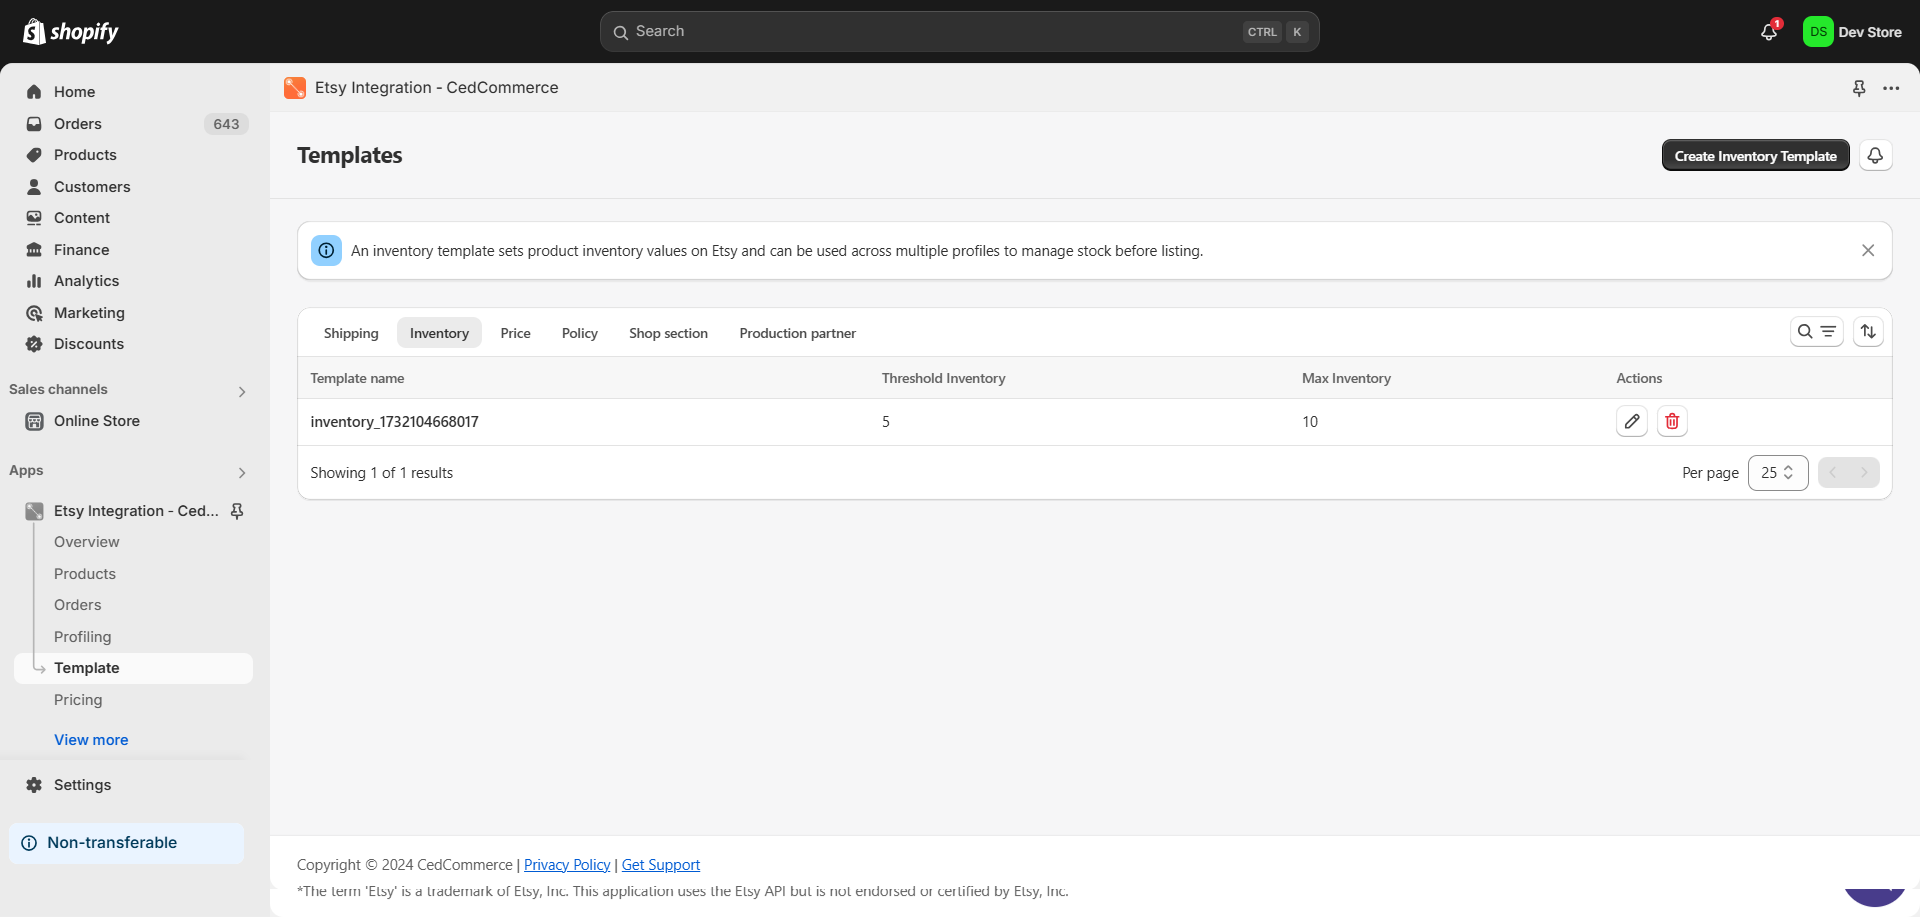The height and width of the screenshot is (917, 1920).
Task: Open the Per page dropdown
Action: click(x=1778, y=473)
